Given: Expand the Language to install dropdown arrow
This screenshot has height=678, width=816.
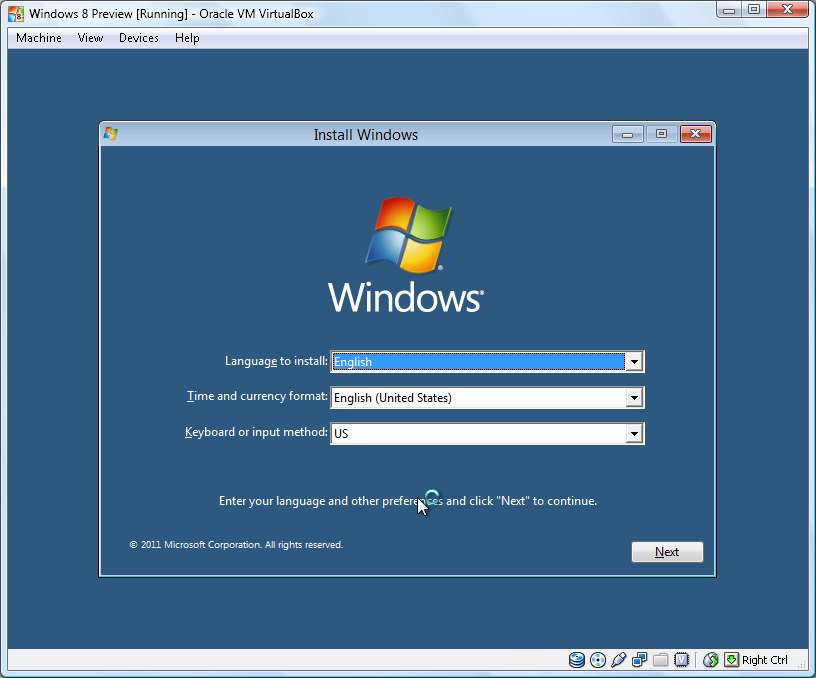Looking at the screenshot, I should coord(634,362).
